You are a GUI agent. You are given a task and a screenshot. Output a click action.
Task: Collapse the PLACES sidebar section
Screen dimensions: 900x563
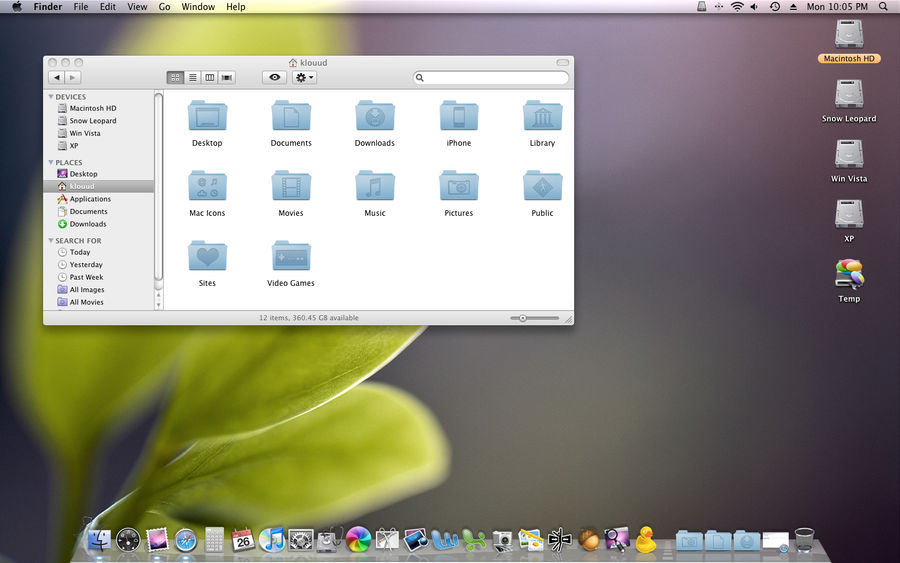coord(51,162)
